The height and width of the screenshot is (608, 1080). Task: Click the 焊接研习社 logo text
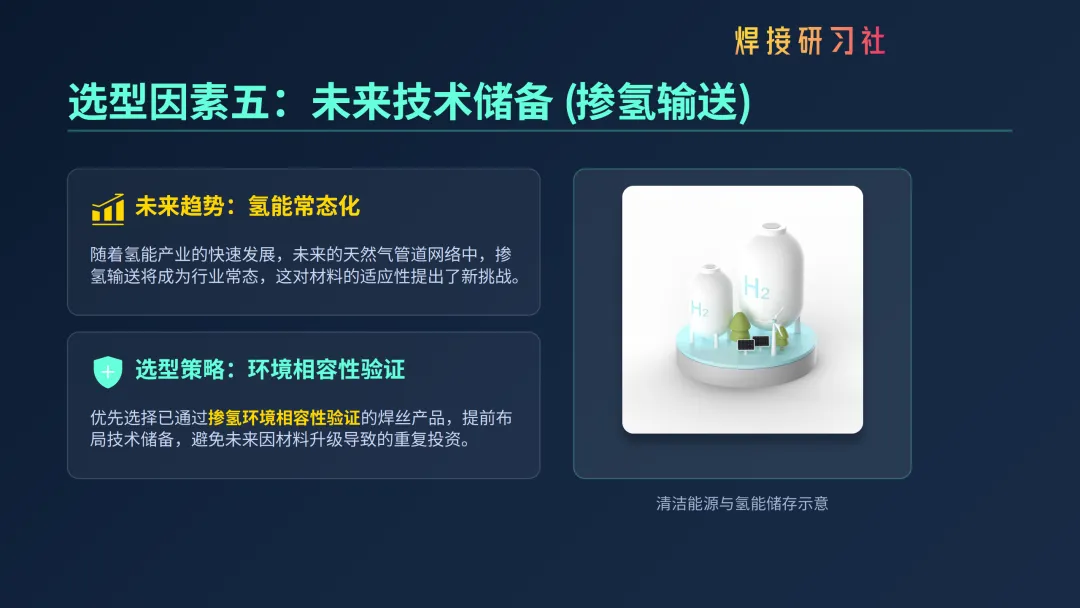coord(810,41)
